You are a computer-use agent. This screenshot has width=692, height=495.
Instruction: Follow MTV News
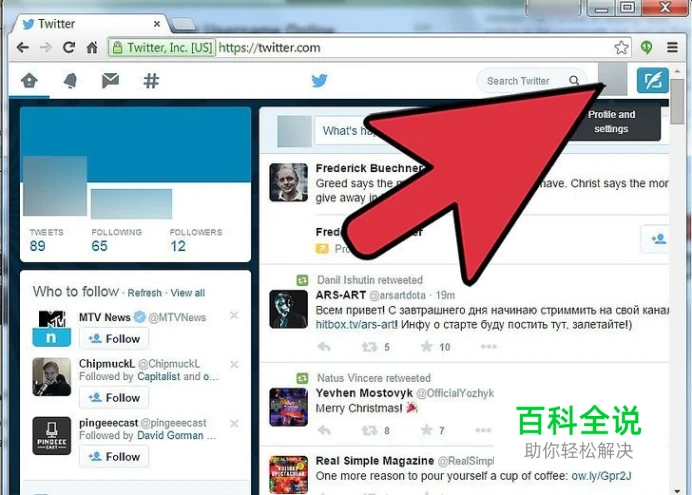pos(114,339)
